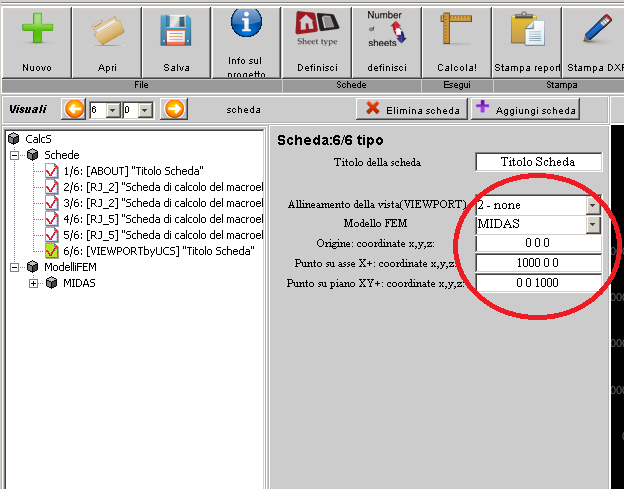Click the Titolo della scheda input field
624x489 pixels.
(538, 162)
